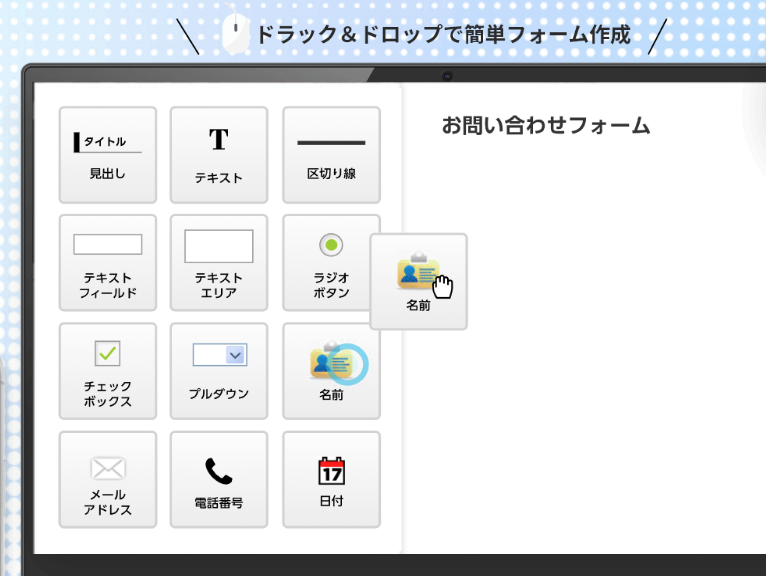Screen dimensions: 766x576
Task: Toggle the green チェックボックス checkmark icon
Action: [x=107, y=353]
